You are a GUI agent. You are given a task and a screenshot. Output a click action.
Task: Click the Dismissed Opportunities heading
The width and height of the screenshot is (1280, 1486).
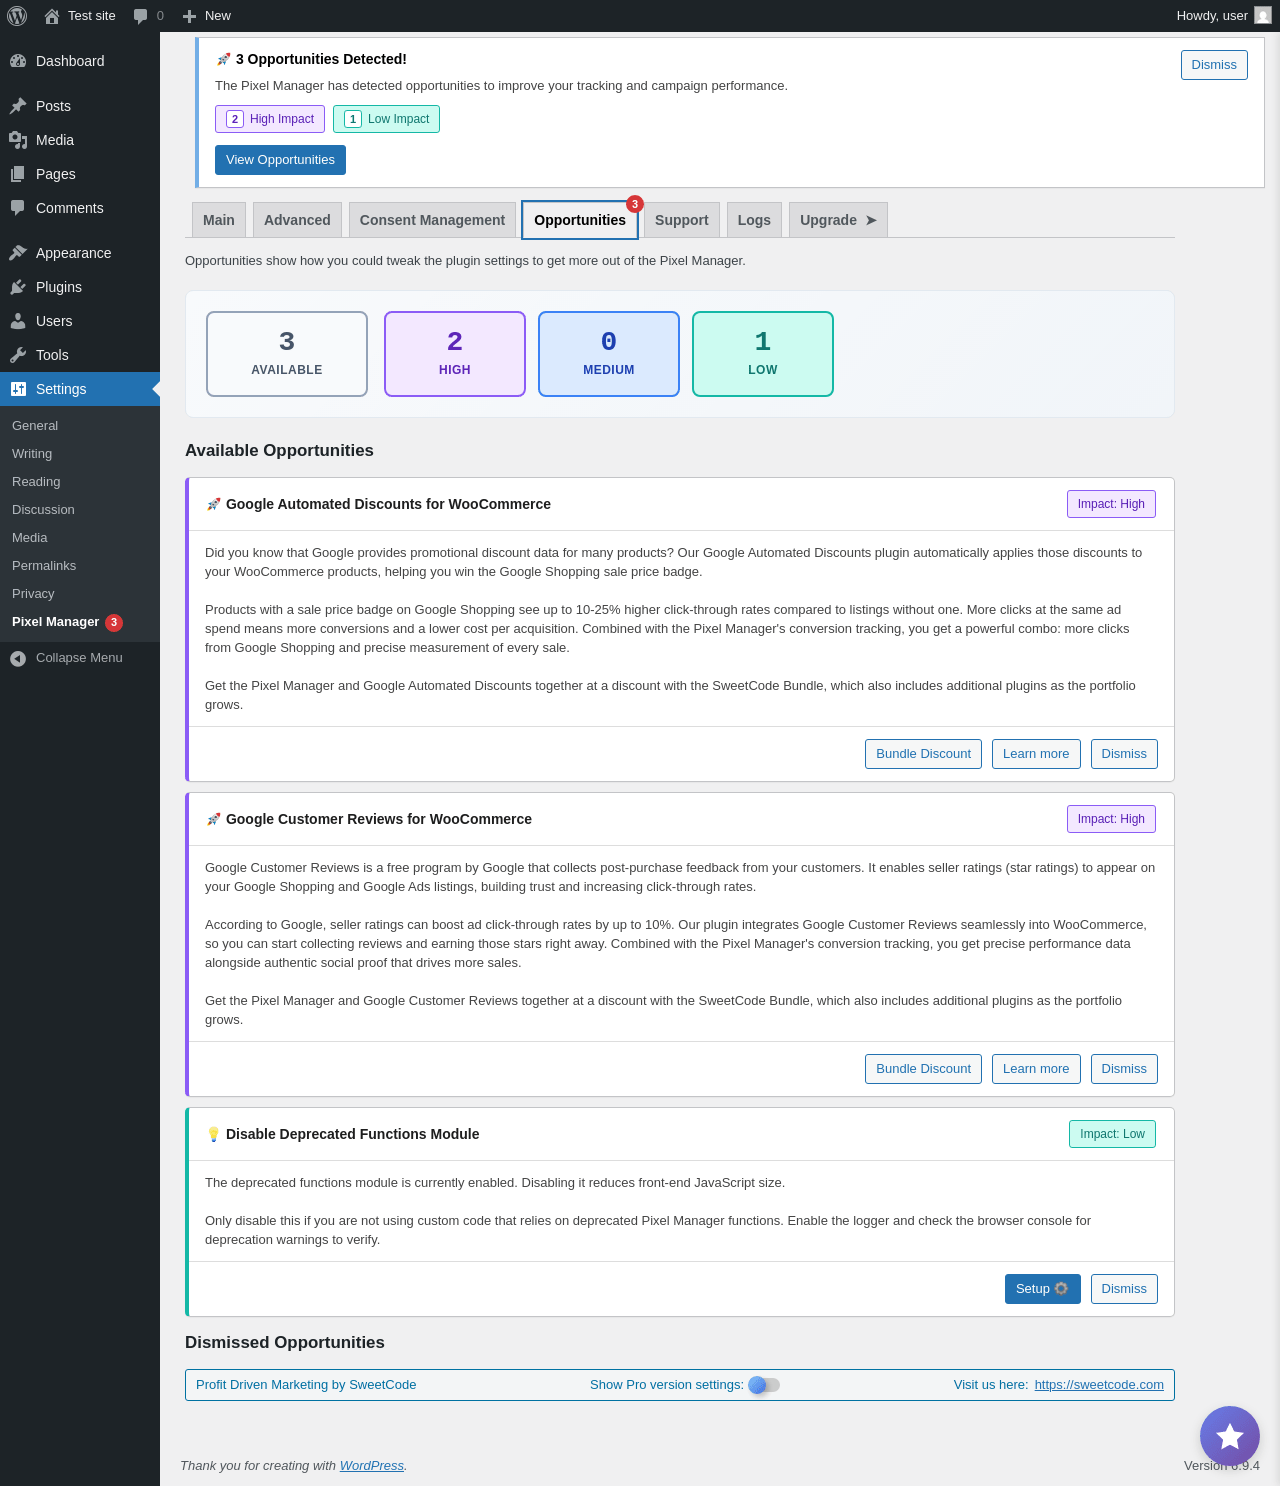point(285,1343)
